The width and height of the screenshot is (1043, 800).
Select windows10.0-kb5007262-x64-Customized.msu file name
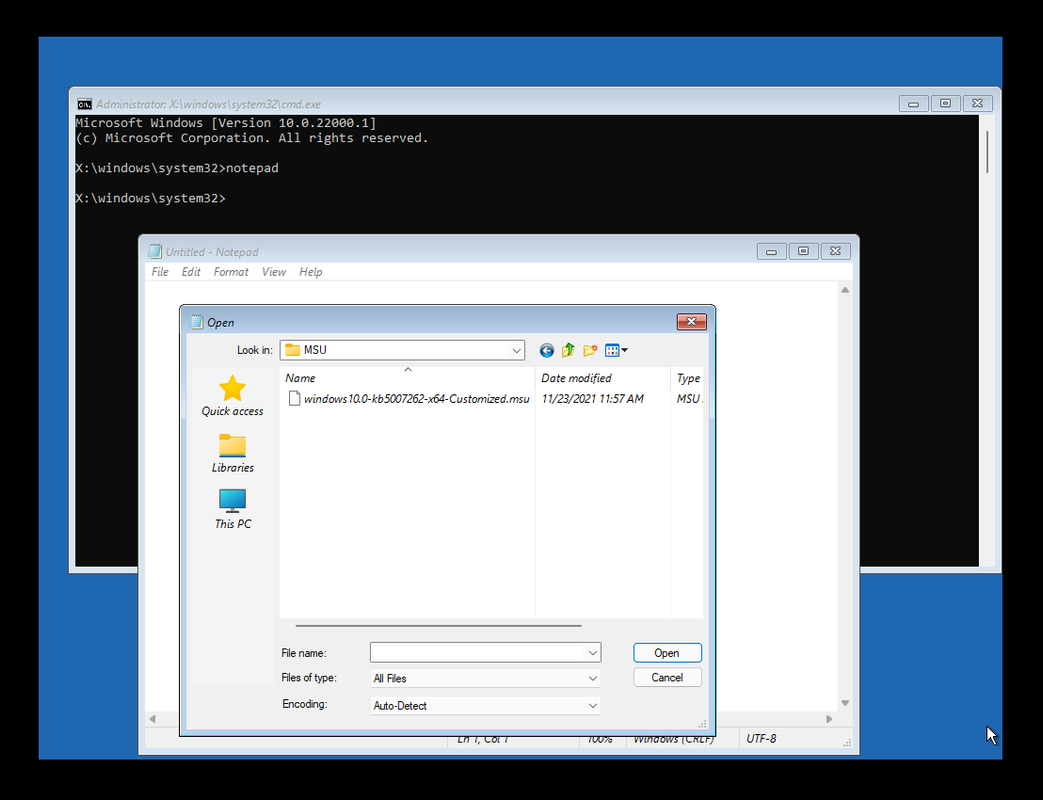(x=416, y=399)
